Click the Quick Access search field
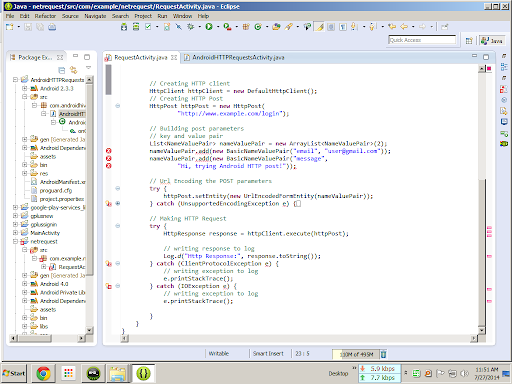This screenshot has width=512, height=384. click(x=422, y=40)
